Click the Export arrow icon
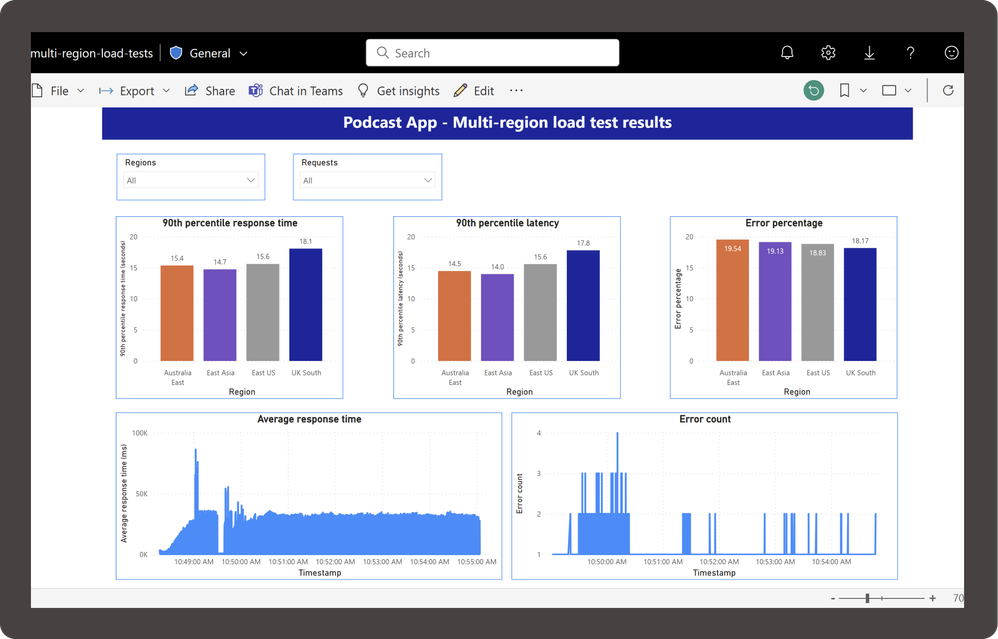 pos(106,91)
